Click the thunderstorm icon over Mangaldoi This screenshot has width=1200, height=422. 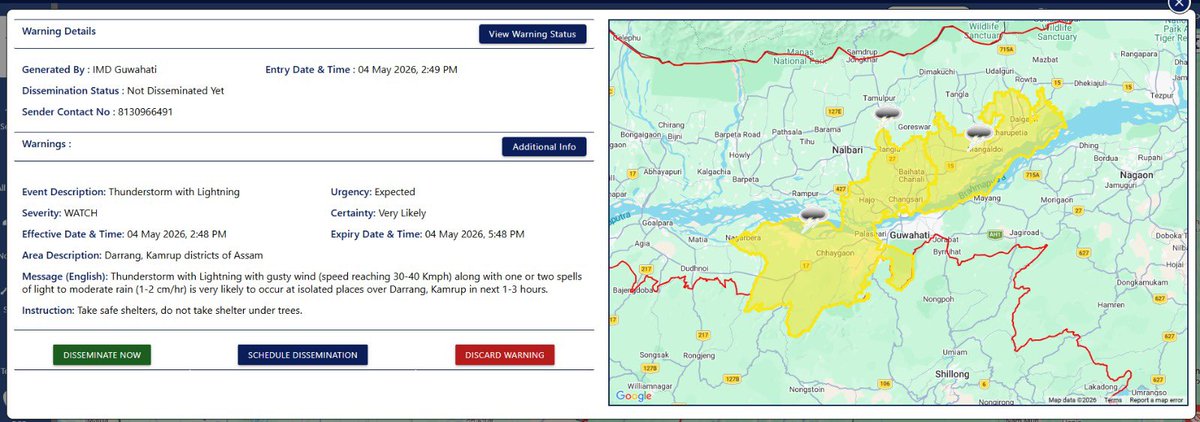[978, 132]
